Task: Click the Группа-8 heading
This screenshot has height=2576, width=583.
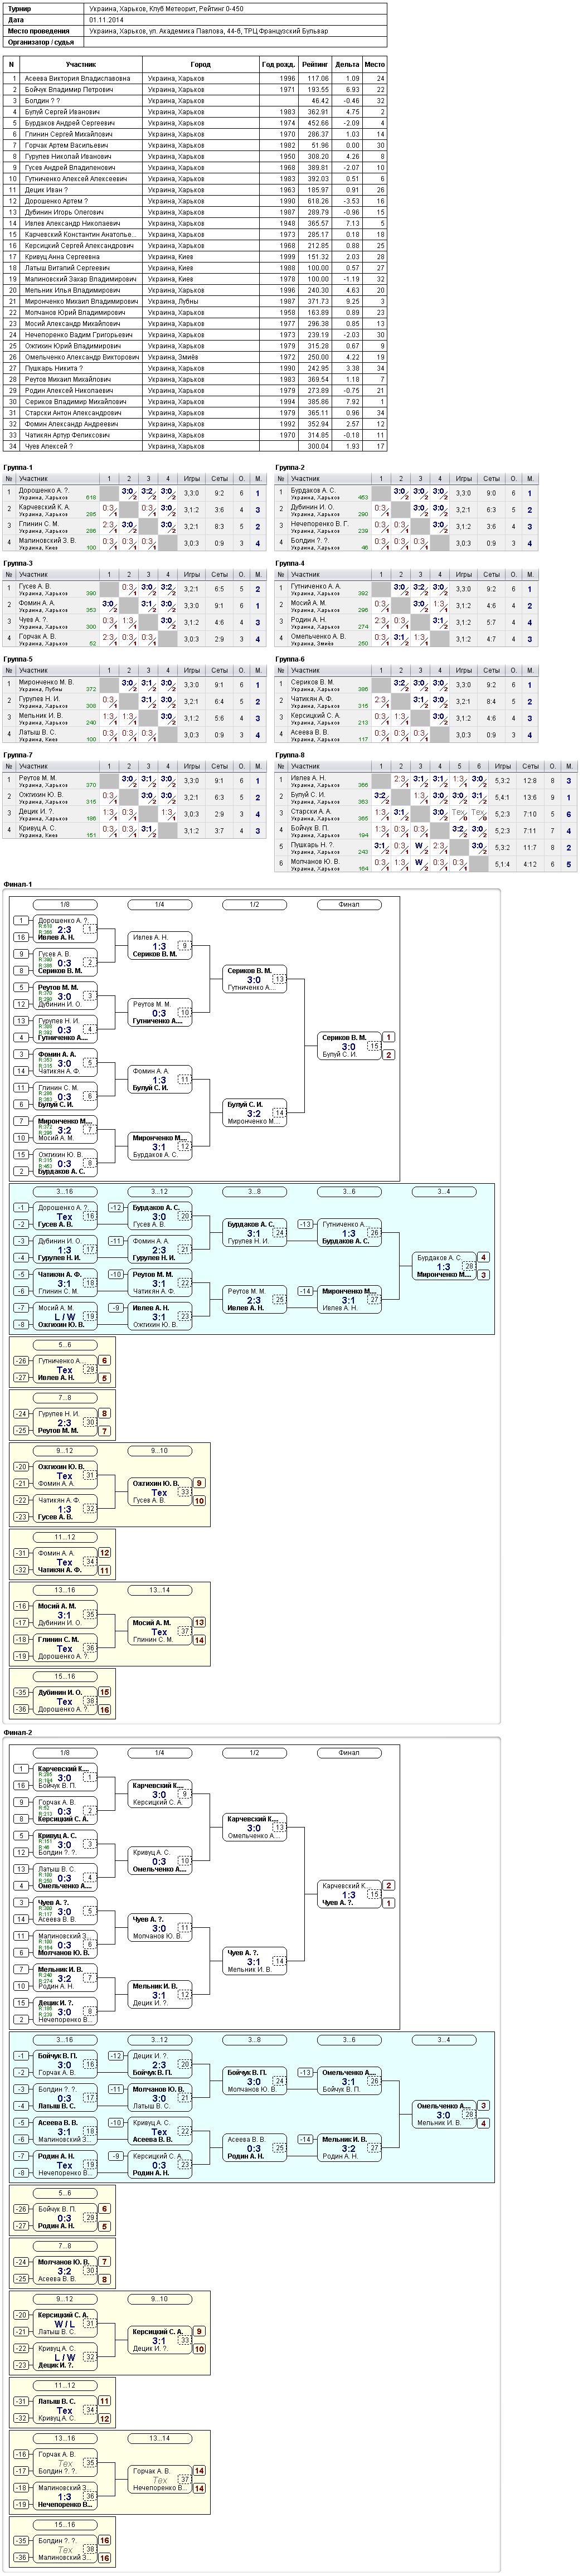Action: [x=290, y=755]
